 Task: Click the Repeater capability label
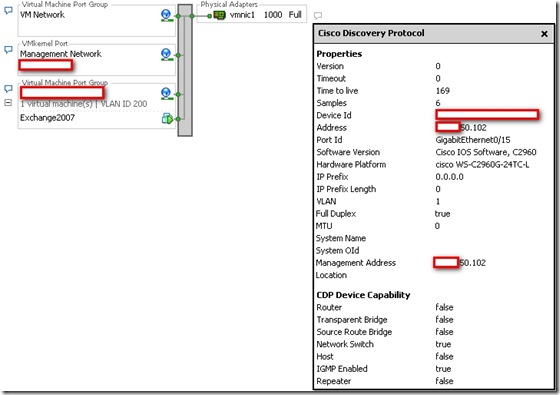tap(334, 381)
